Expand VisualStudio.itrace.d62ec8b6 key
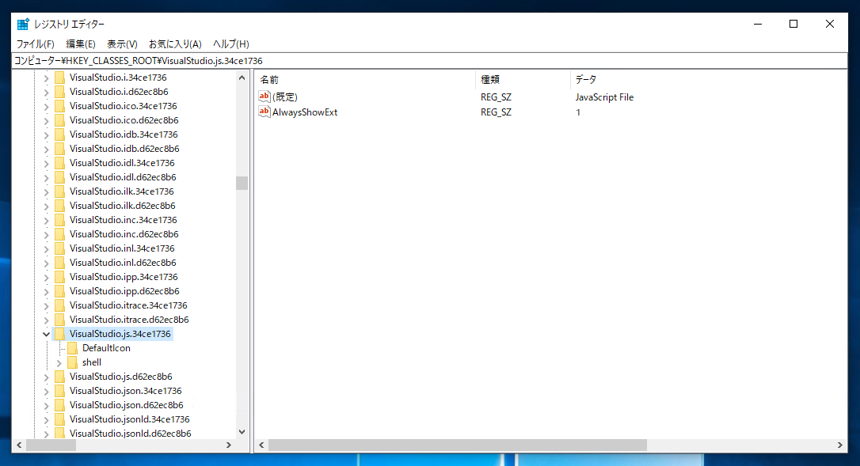The height and width of the screenshot is (466, 860). (46, 320)
